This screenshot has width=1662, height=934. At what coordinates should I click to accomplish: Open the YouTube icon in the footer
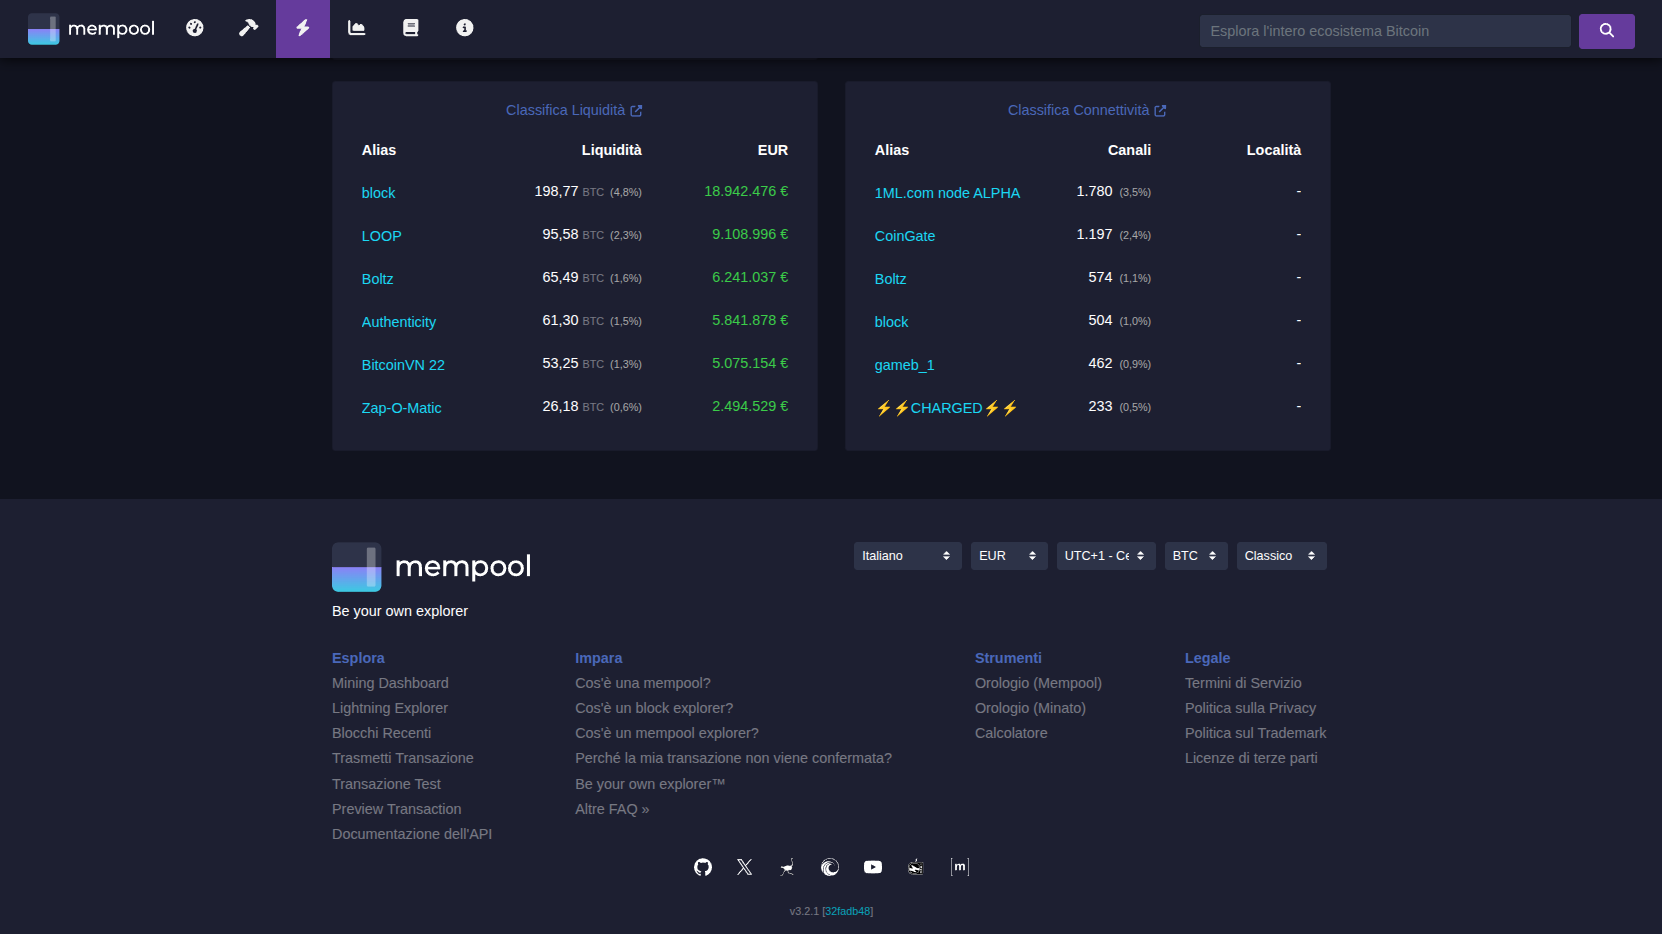(873, 867)
